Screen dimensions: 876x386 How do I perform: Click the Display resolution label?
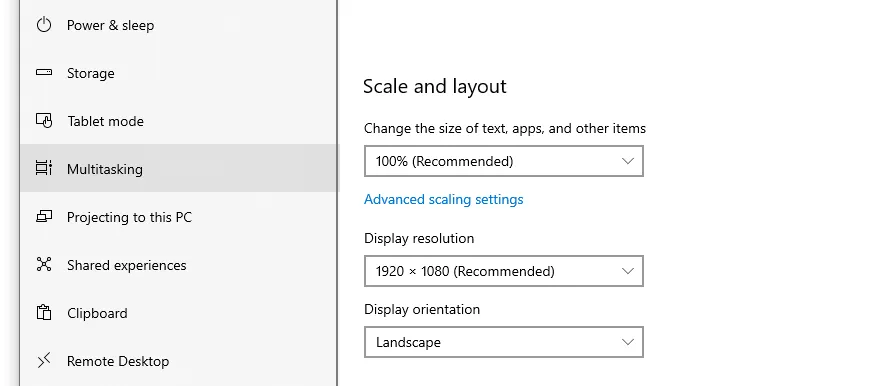419,239
